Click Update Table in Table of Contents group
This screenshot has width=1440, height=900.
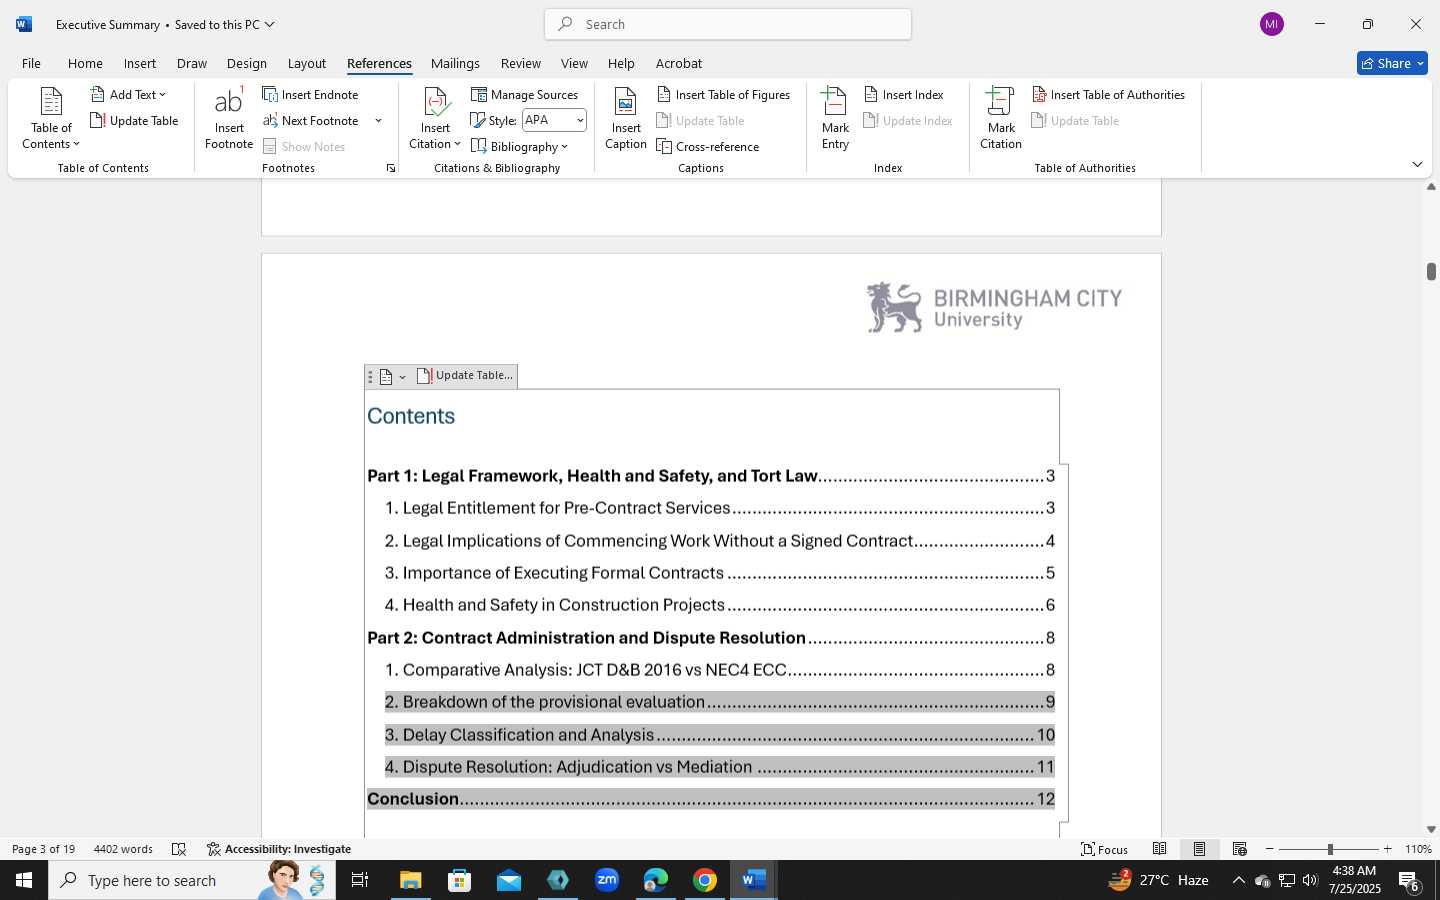[x=135, y=120]
